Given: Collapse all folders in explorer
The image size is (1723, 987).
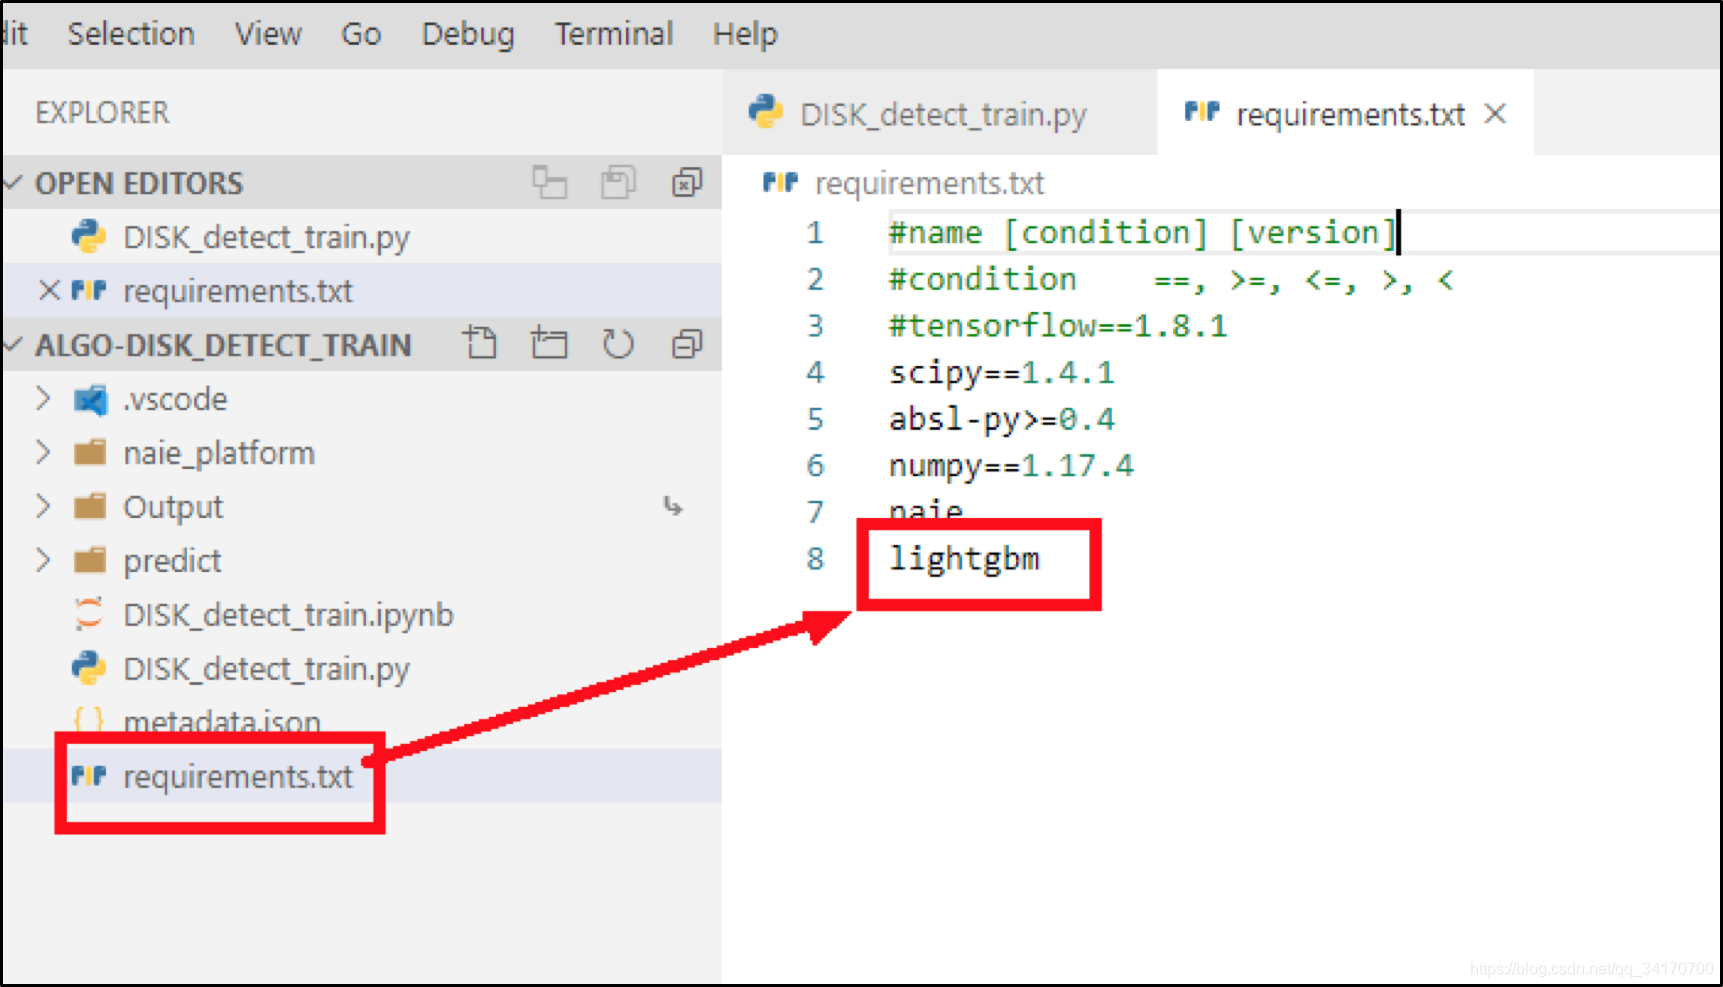Looking at the screenshot, I should (x=687, y=344).
